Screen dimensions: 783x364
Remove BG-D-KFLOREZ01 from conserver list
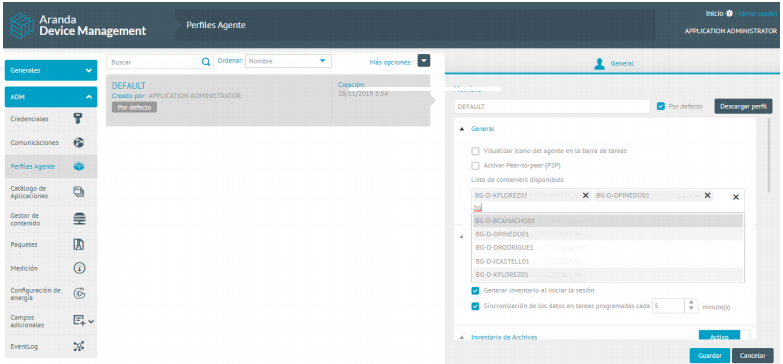point(585,195)
